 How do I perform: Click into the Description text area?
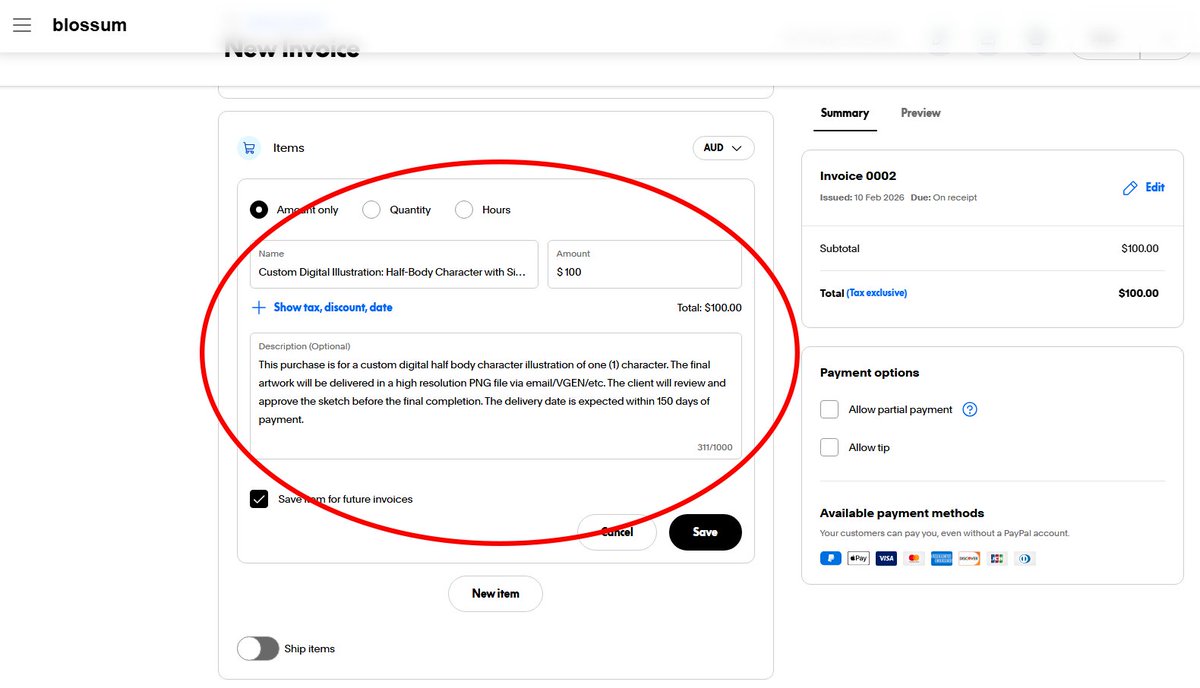[x=496, y=396]
